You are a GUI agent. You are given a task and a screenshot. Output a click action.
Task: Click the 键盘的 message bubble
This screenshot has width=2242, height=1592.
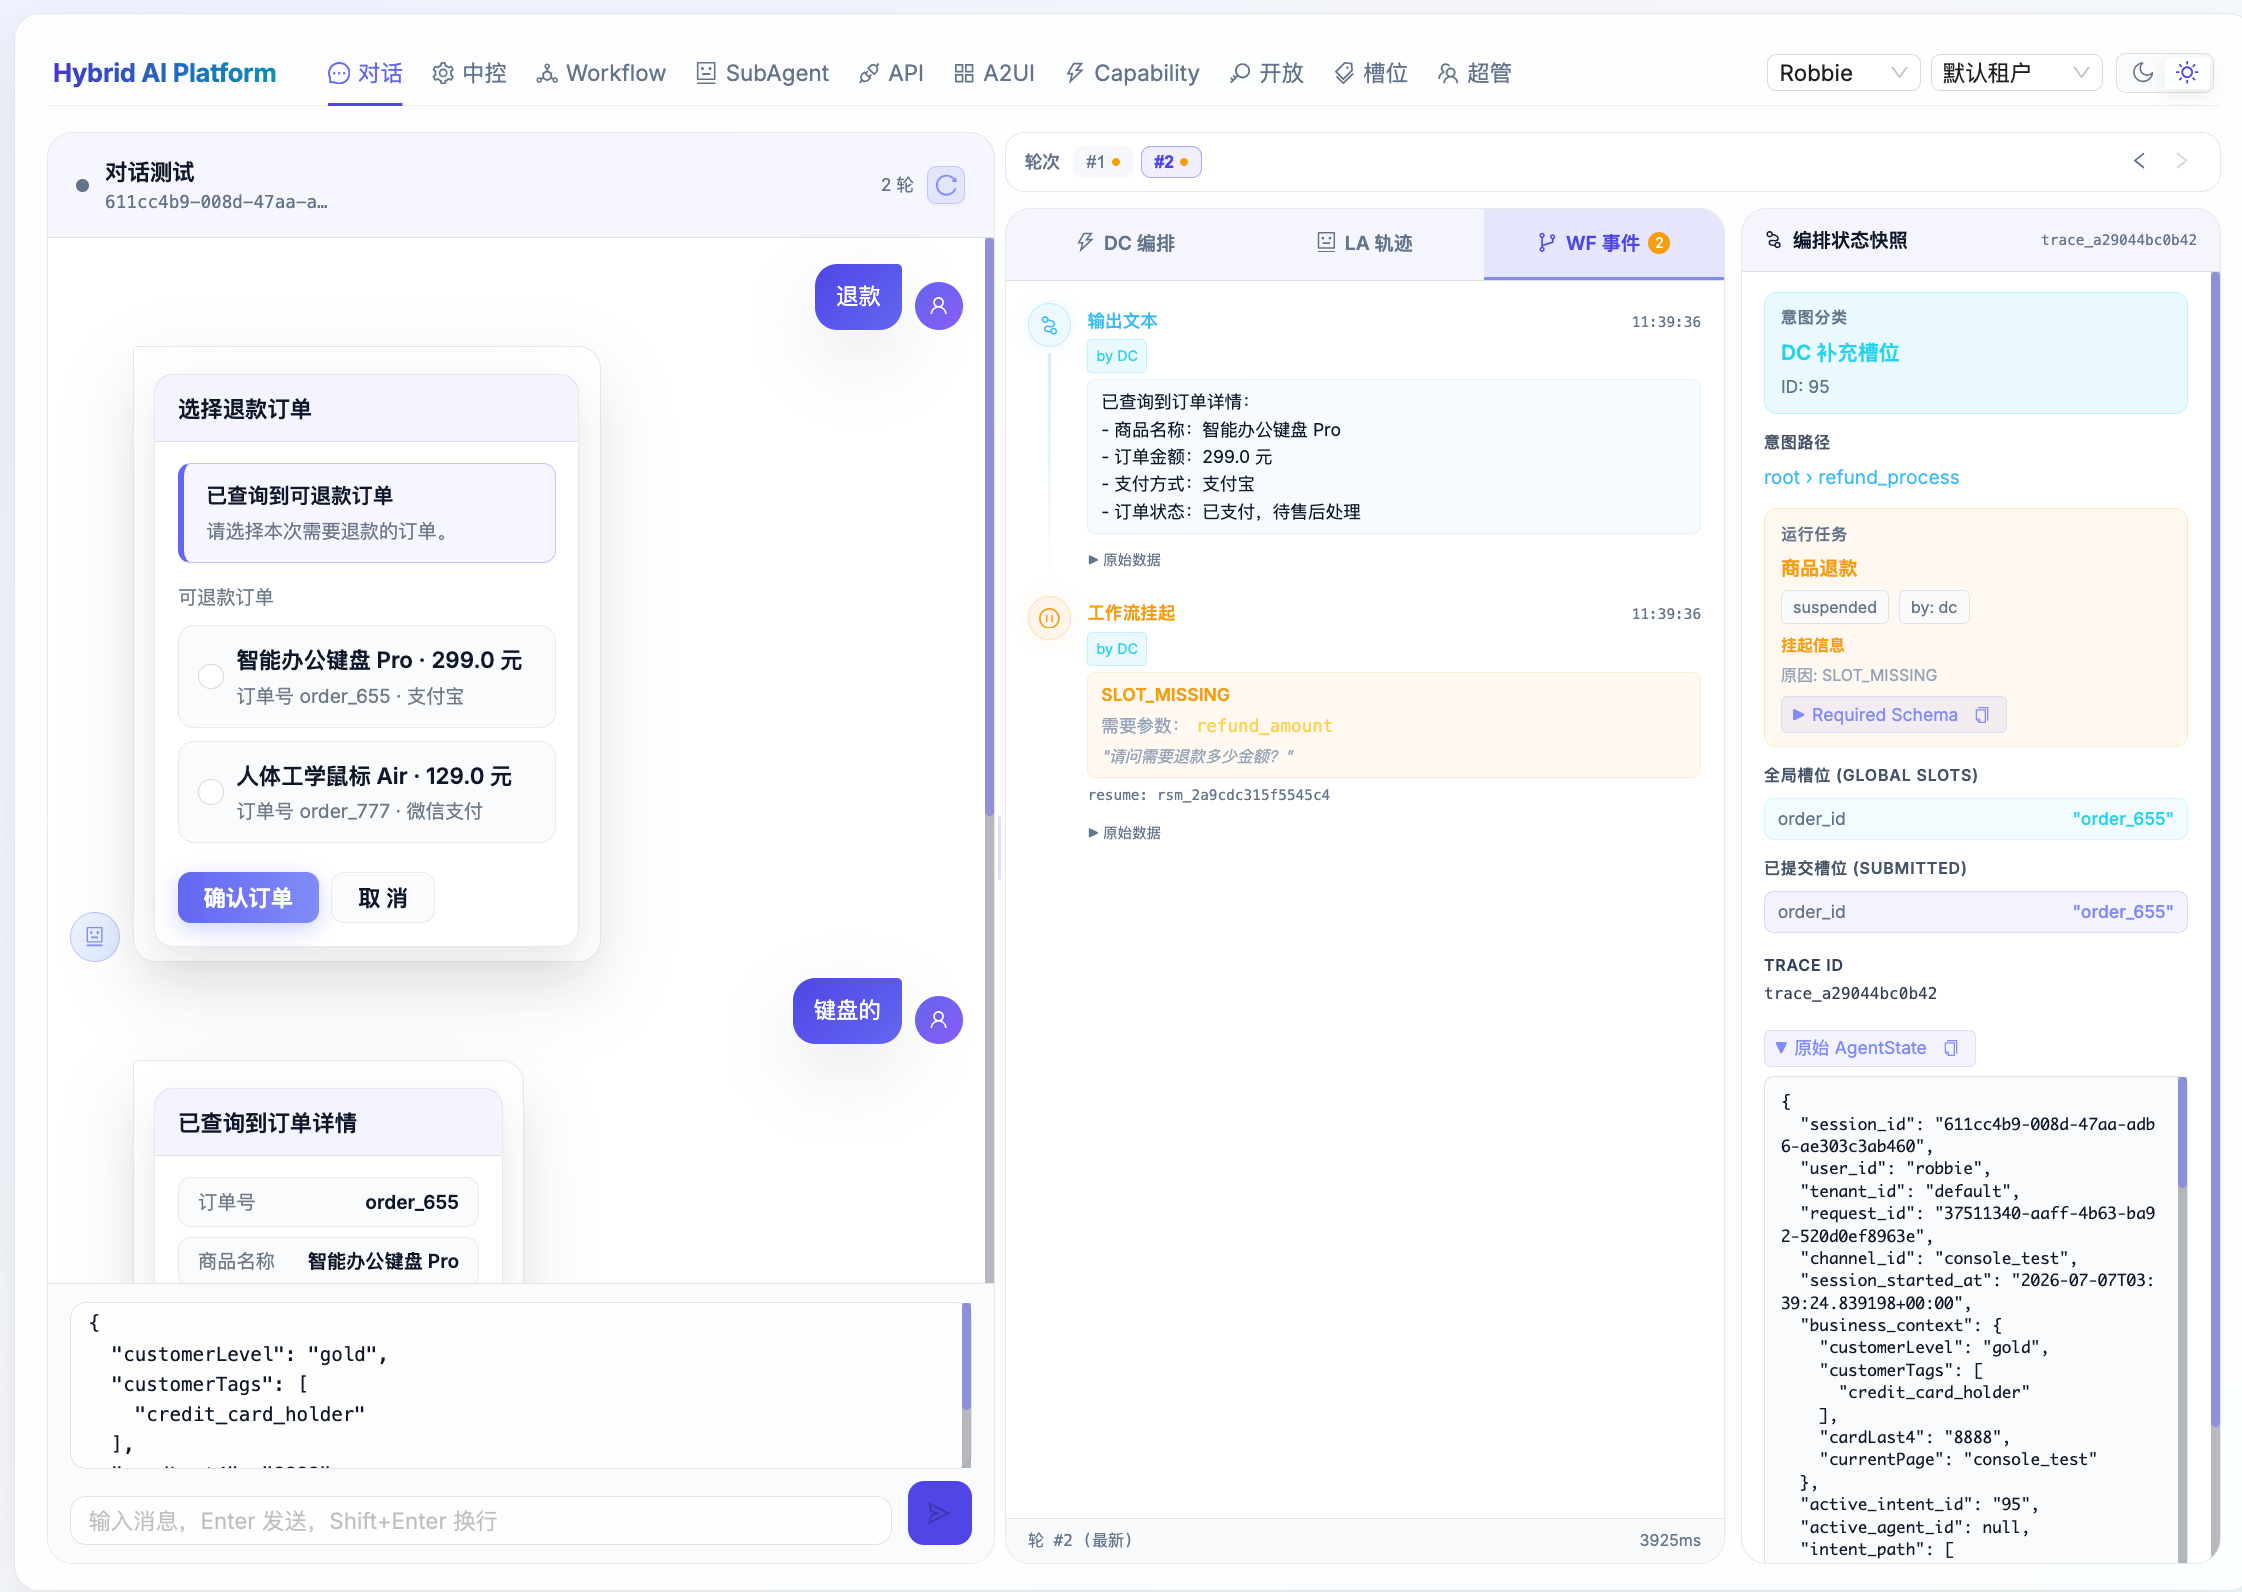tap(847, 1011)
